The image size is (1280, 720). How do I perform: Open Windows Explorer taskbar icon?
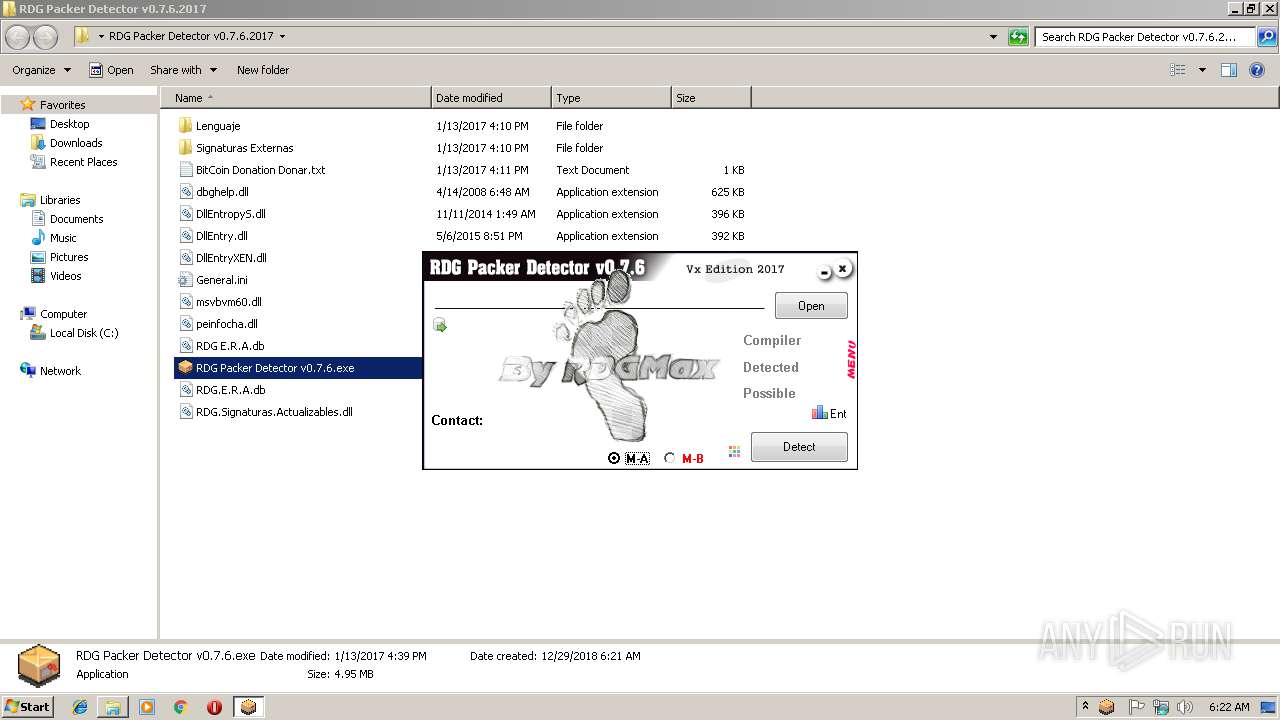click(x=113, y=707)
